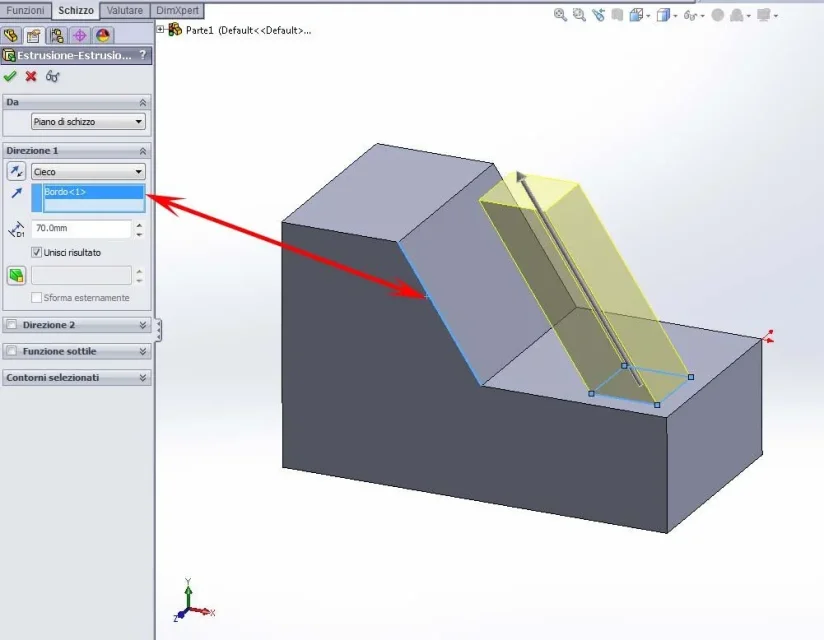The image size is (824, 640).
Task: Uncheck the Unisci risultato checkbox
Action: (36, 252)
